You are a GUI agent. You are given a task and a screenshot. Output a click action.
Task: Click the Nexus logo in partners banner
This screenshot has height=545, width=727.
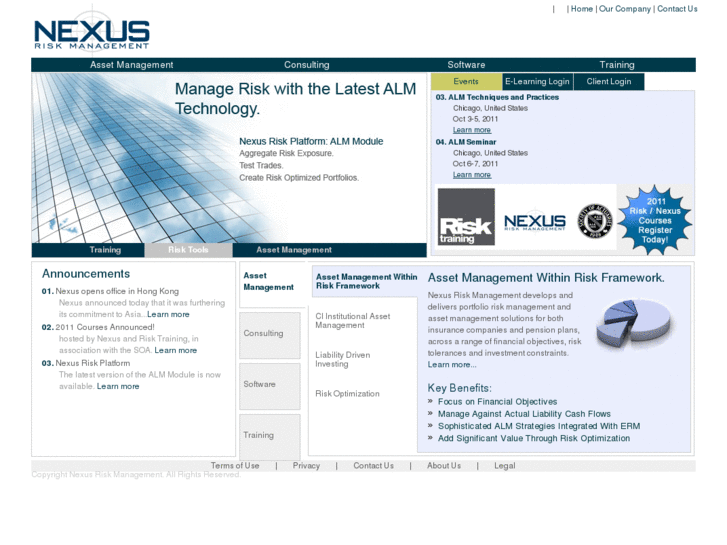[535, 222]
